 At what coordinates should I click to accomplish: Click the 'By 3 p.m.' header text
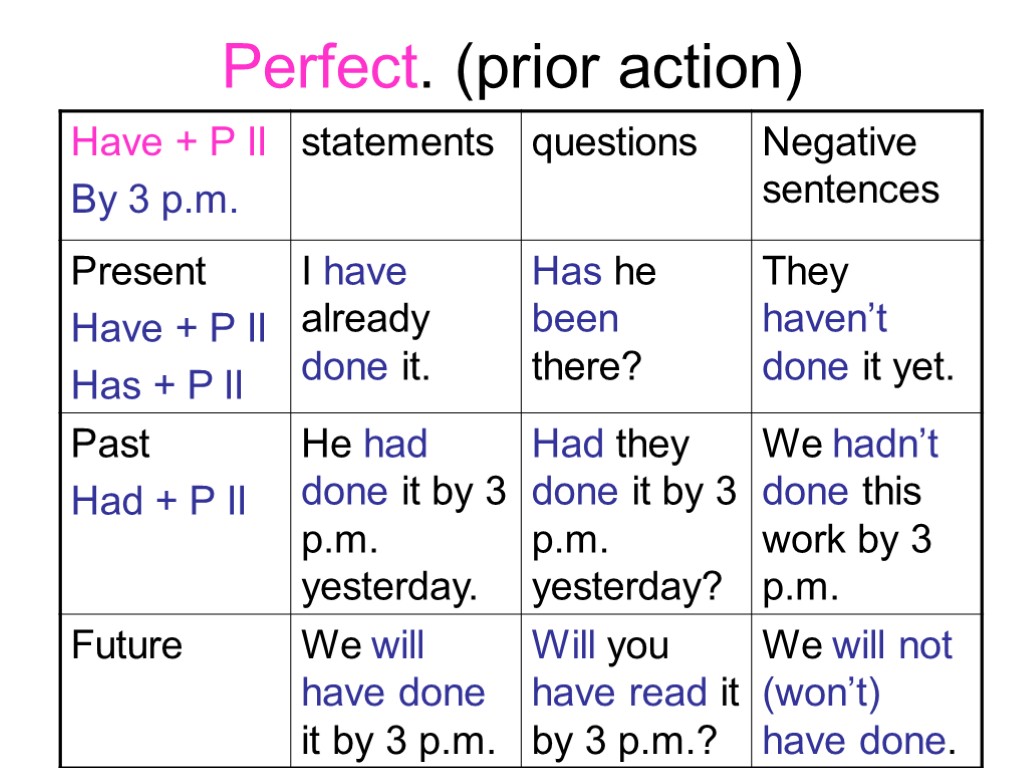coord(155,201)
